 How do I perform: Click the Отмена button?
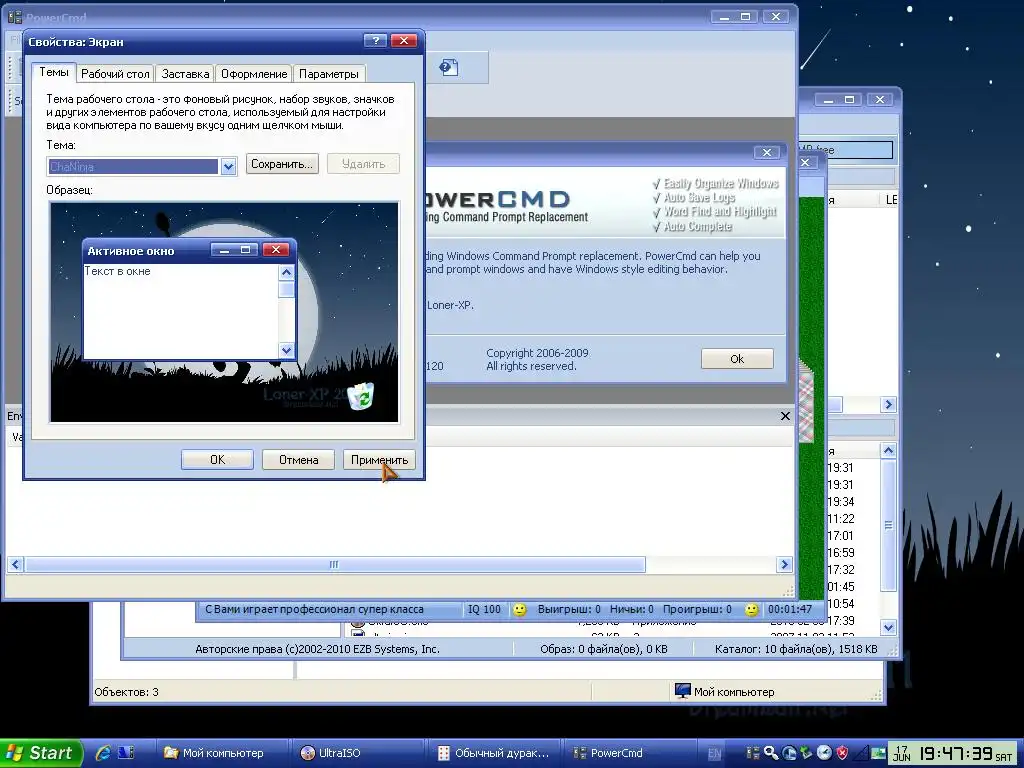pos(298,460)
